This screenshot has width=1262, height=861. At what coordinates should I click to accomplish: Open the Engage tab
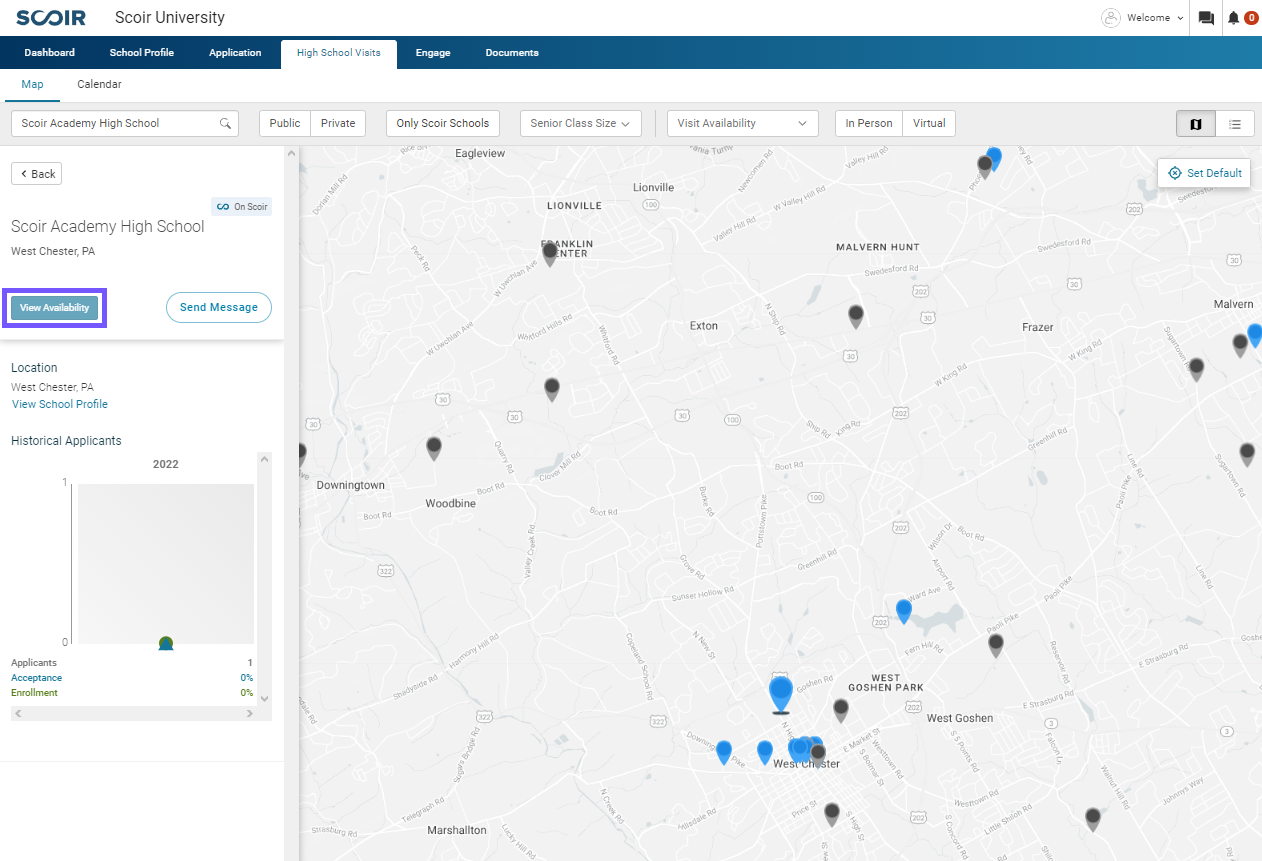(x=433, y=53)
